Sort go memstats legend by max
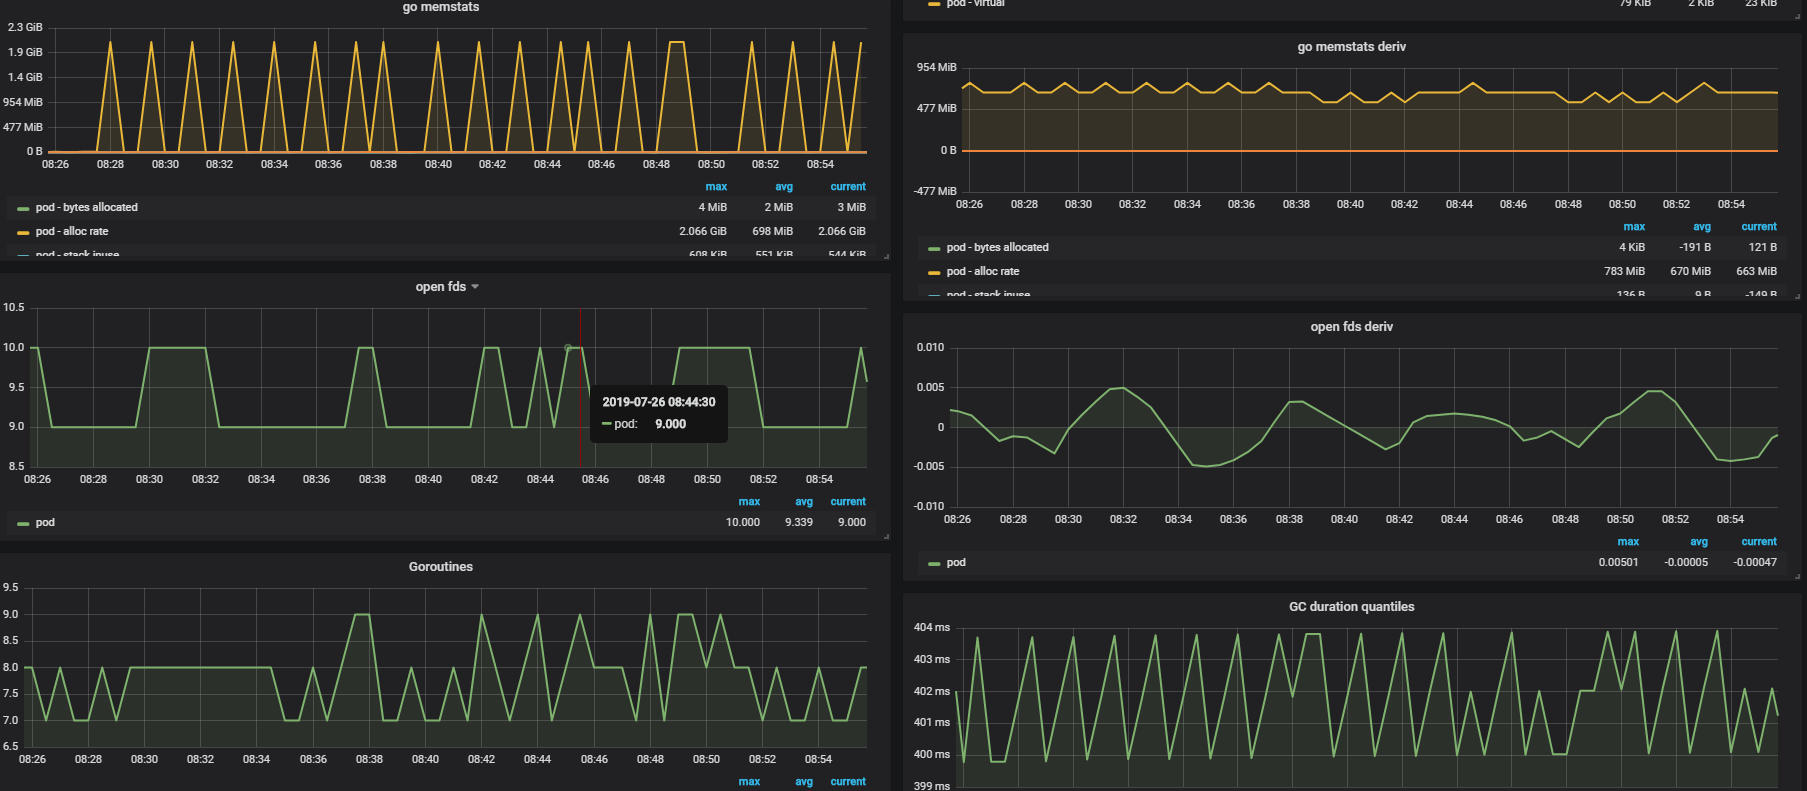 pos(716,187)
